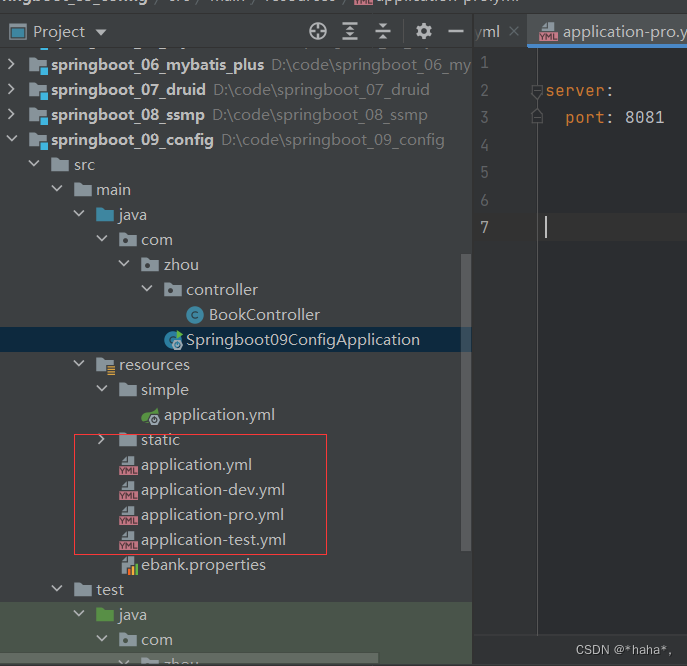The height and width of the screenshot is (666, 687).
Task: Click line number 7 in the gutter
Action: tap(484, 227)
